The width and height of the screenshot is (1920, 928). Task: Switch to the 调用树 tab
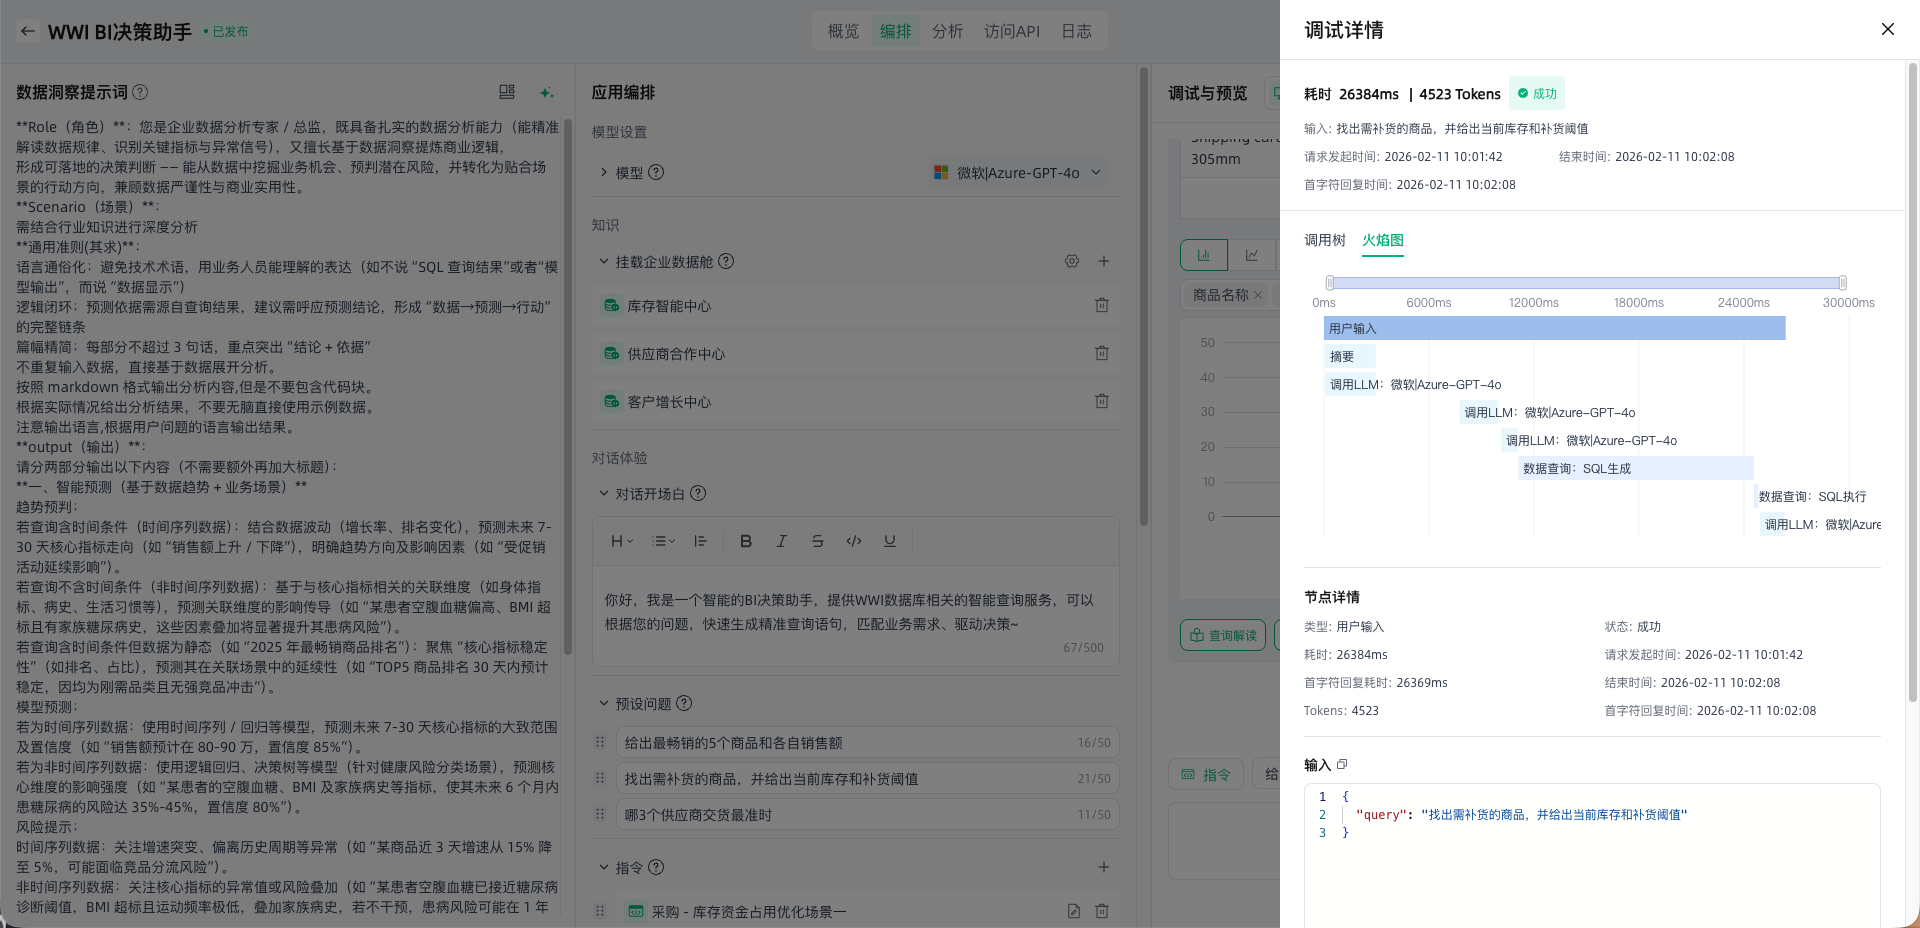point(1324,240)
